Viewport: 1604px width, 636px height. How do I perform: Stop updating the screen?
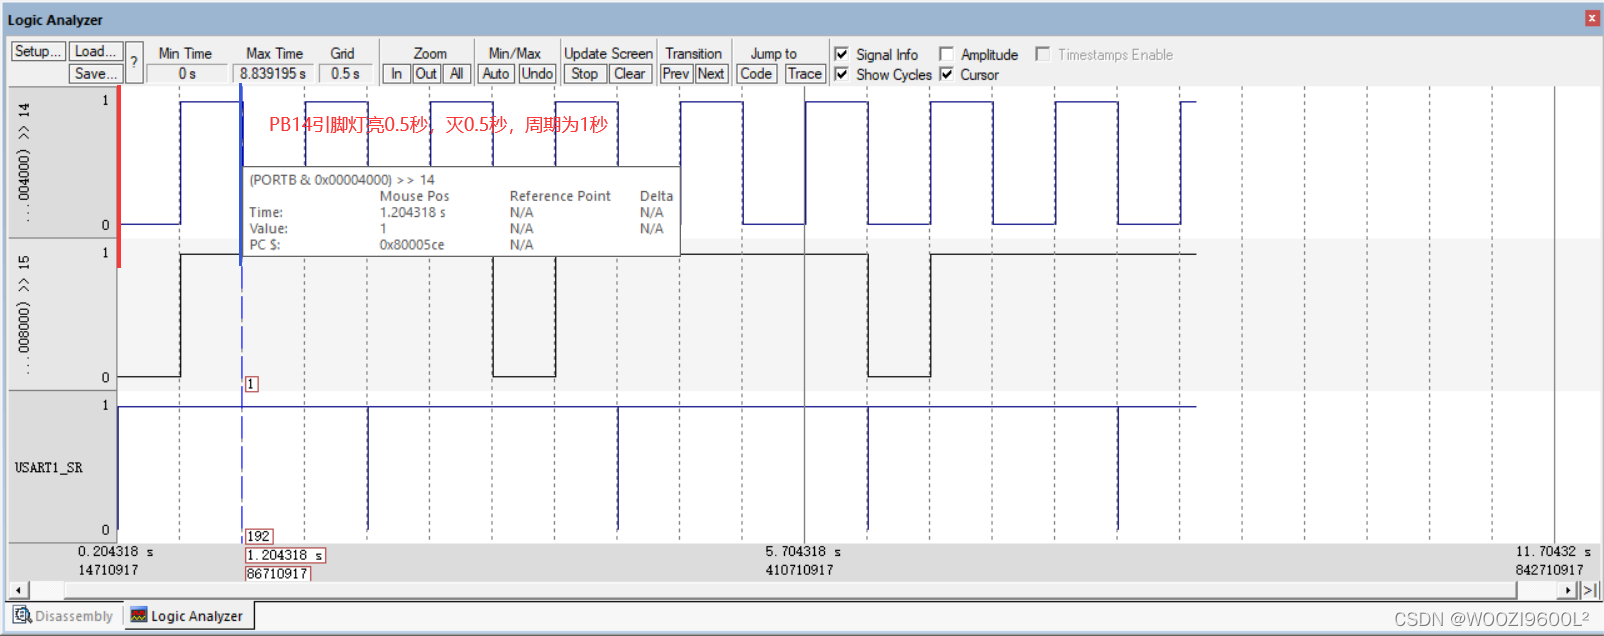(585, 74)
